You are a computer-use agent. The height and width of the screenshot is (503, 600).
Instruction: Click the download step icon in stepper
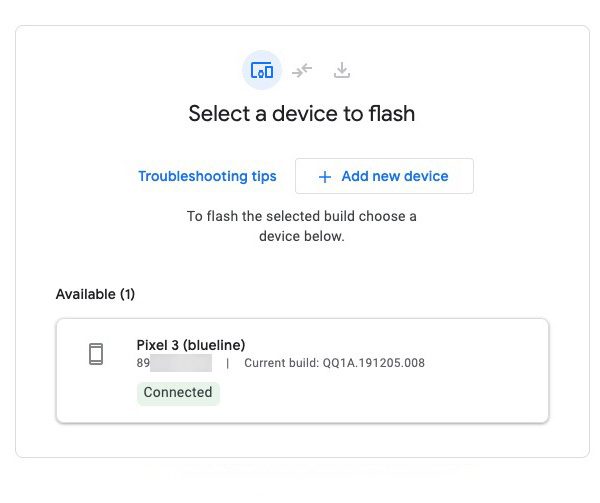tap(342, 70)
